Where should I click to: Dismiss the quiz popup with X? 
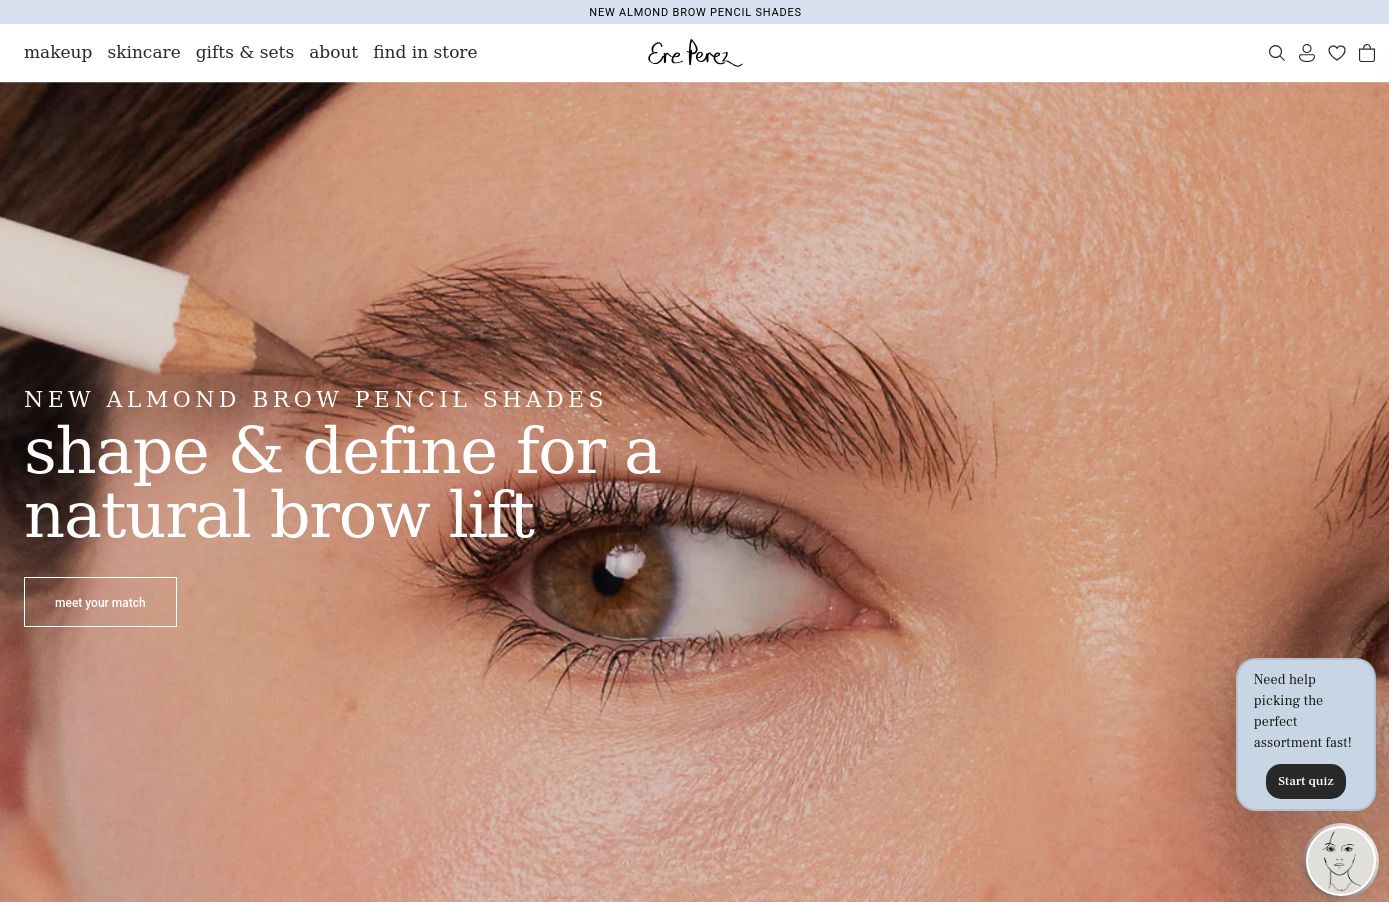click(x=1361, y=638)
